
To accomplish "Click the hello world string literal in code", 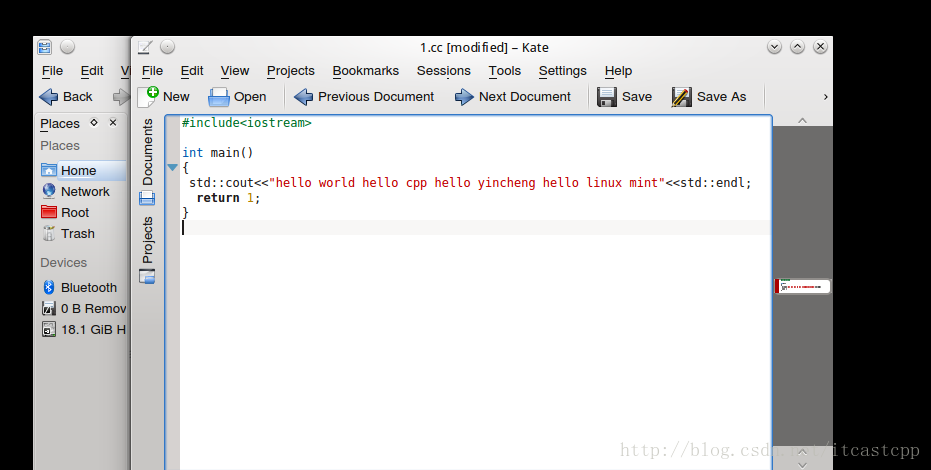I will pos(467,183).
